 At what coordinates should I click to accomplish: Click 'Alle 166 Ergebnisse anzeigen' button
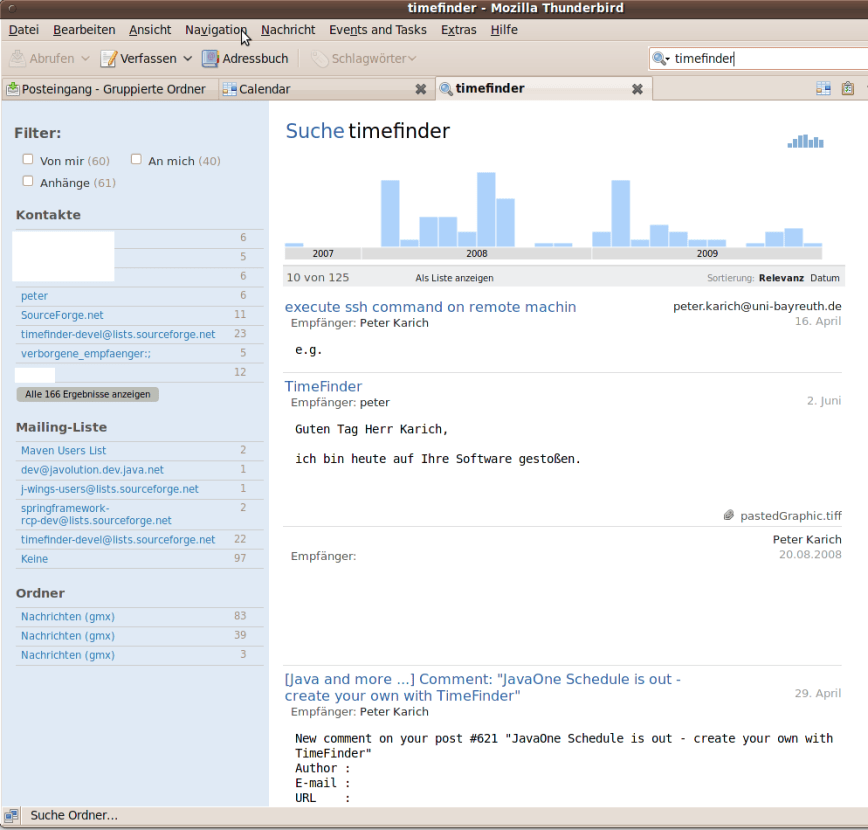(x=88, y=394)
